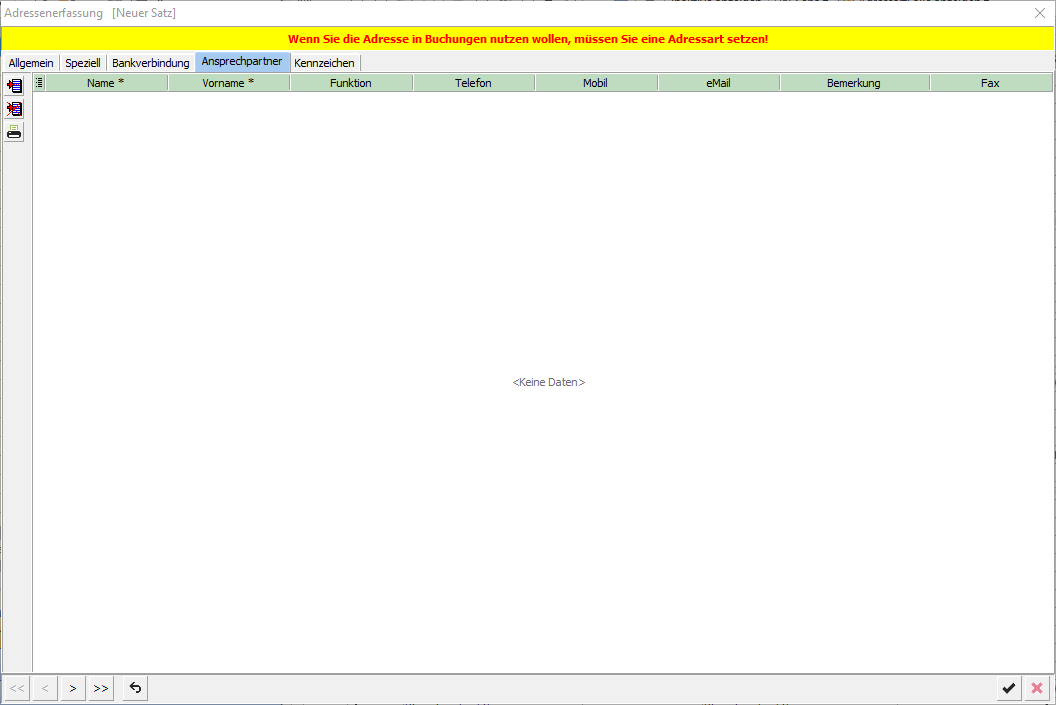This screenshot has height=705, width=1056.
Task: Click the eMail column header
Action: click(718, 83)
